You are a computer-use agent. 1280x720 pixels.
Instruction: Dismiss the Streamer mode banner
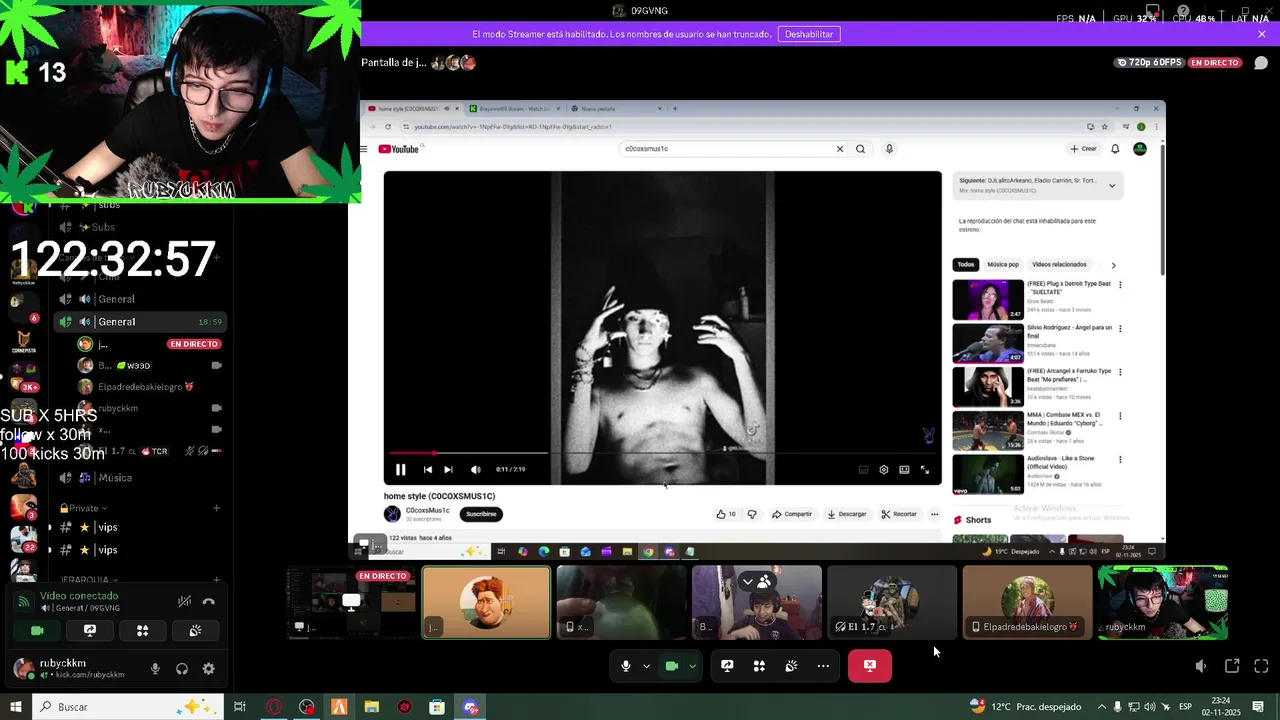[1262, 34]
